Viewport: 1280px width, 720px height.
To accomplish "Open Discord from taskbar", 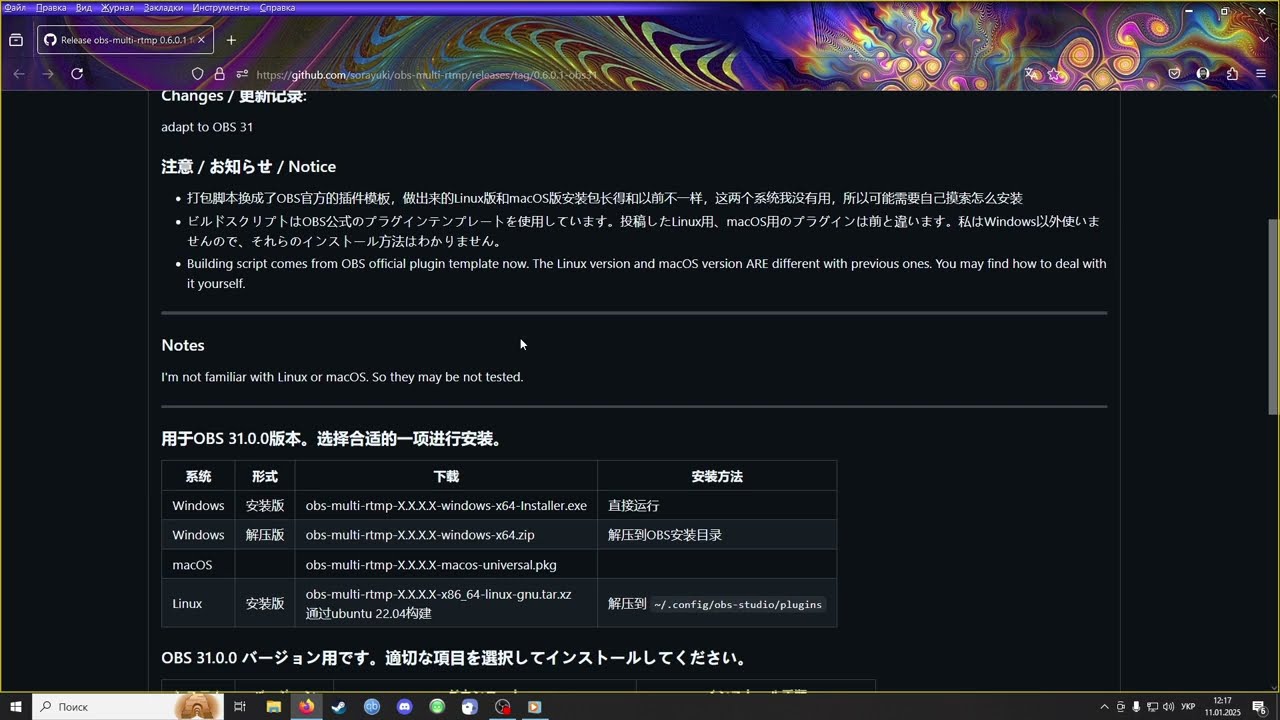I will (x=404, y=707).
